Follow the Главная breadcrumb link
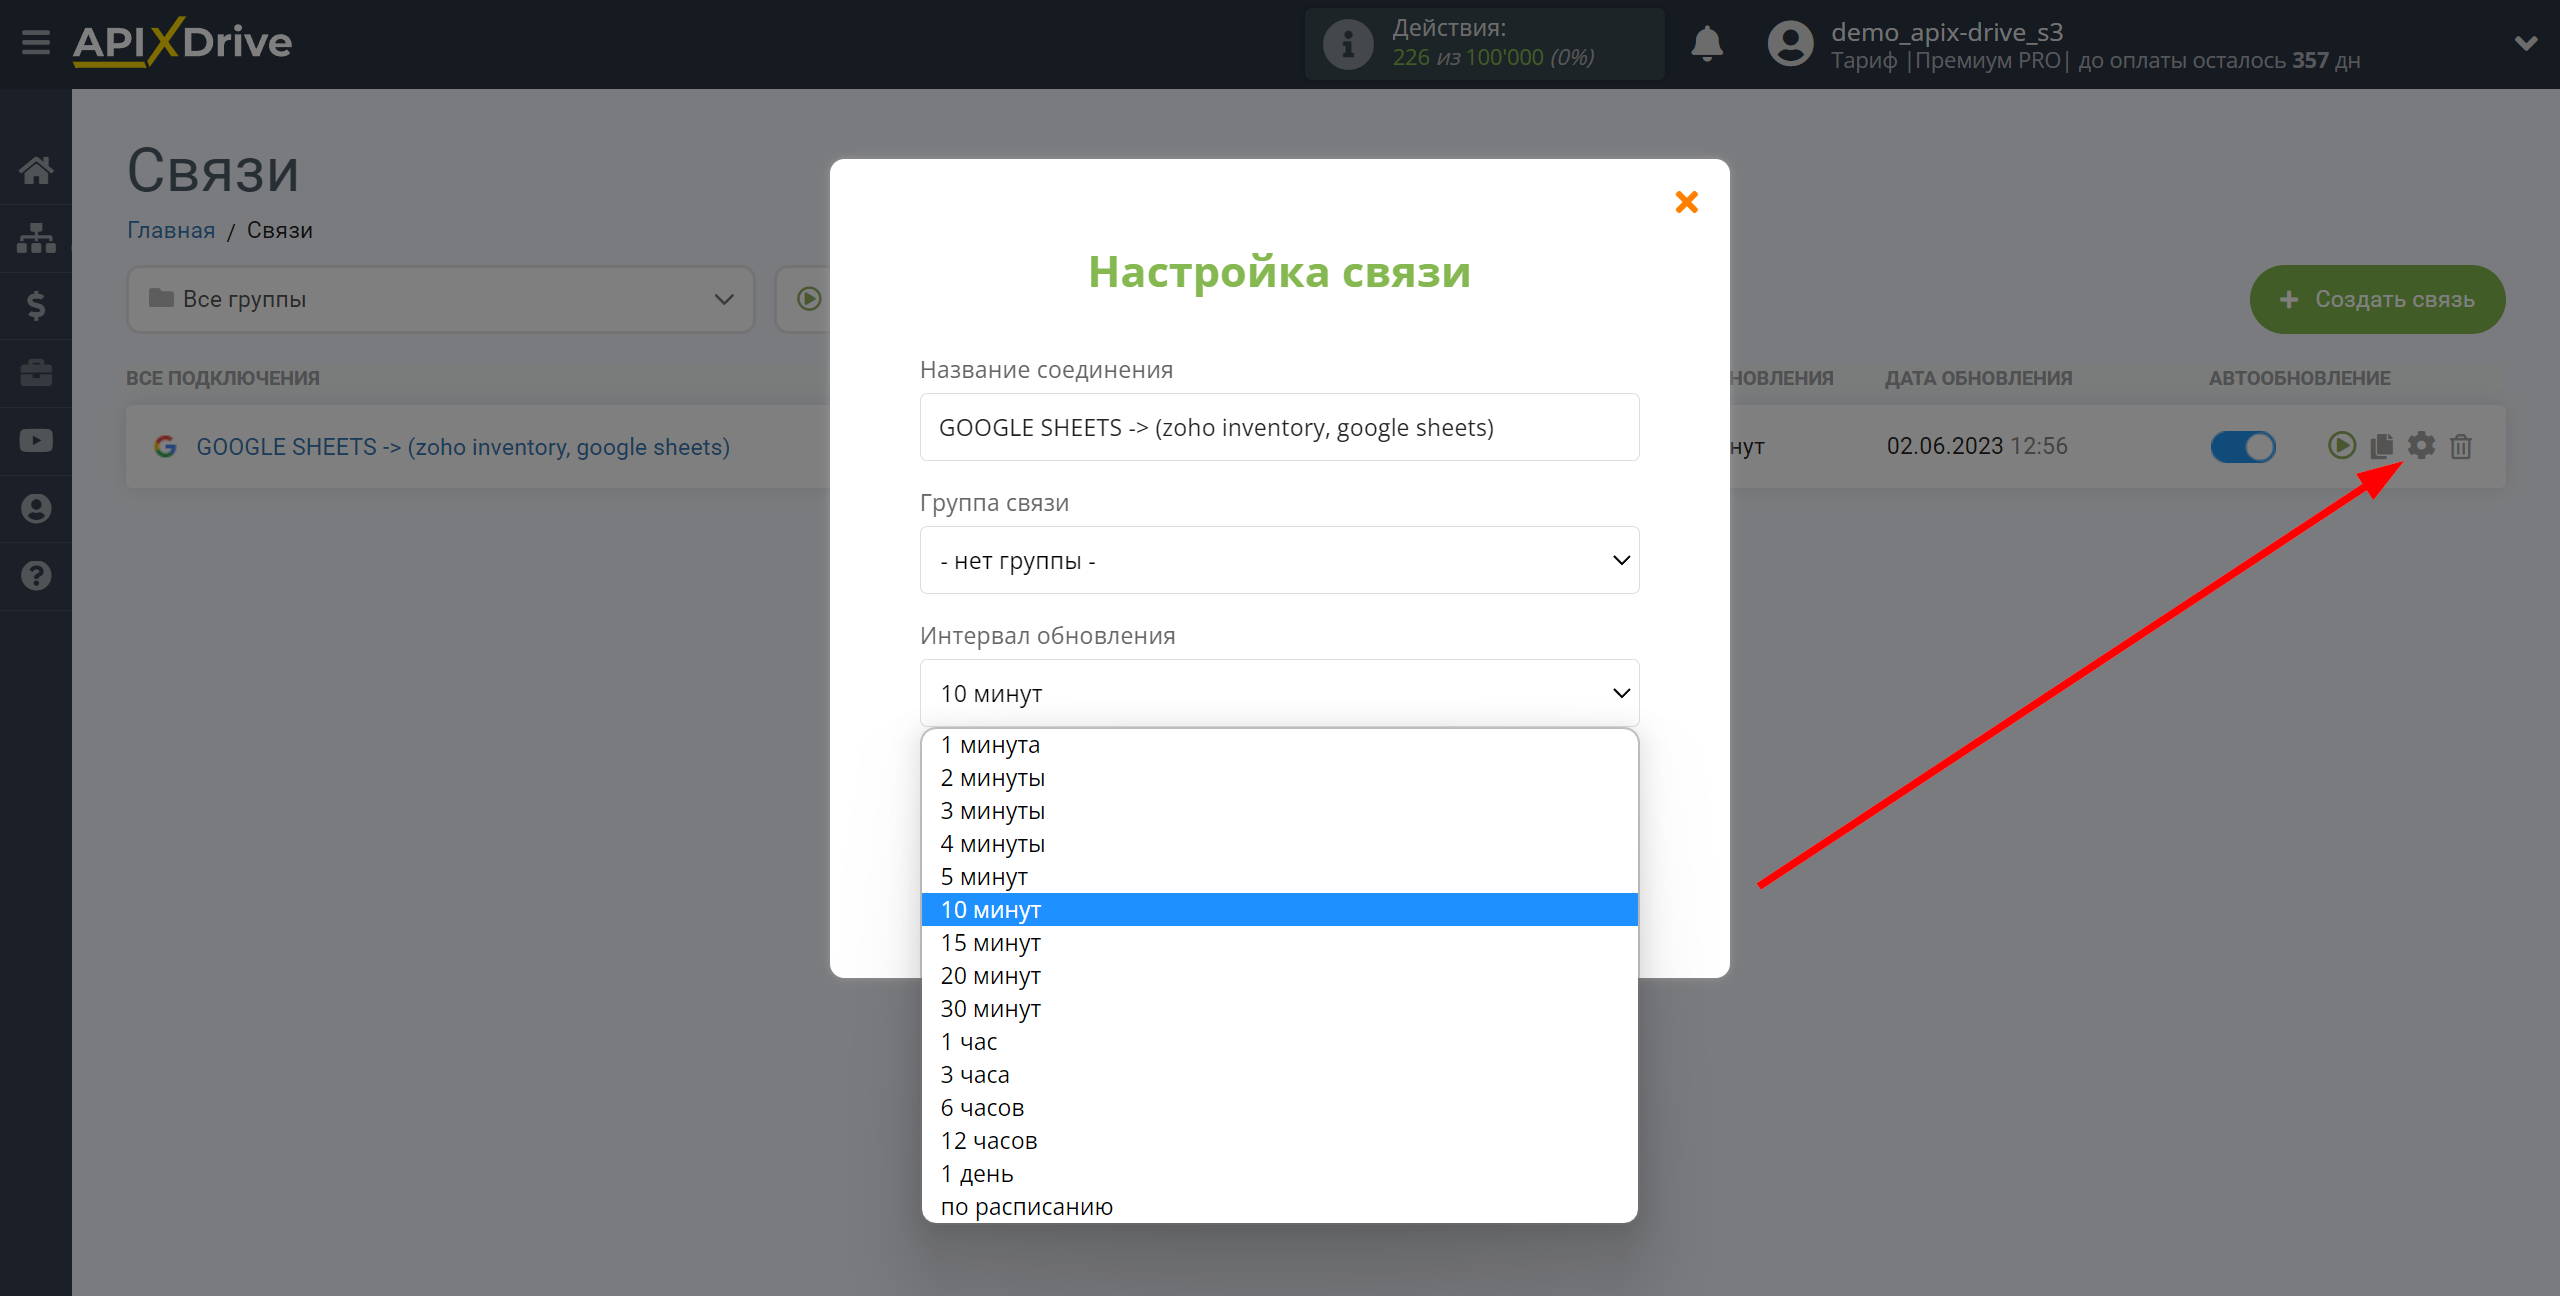Image resolution: width=2560 pixels, height=1296 pixels. (171, 230)
